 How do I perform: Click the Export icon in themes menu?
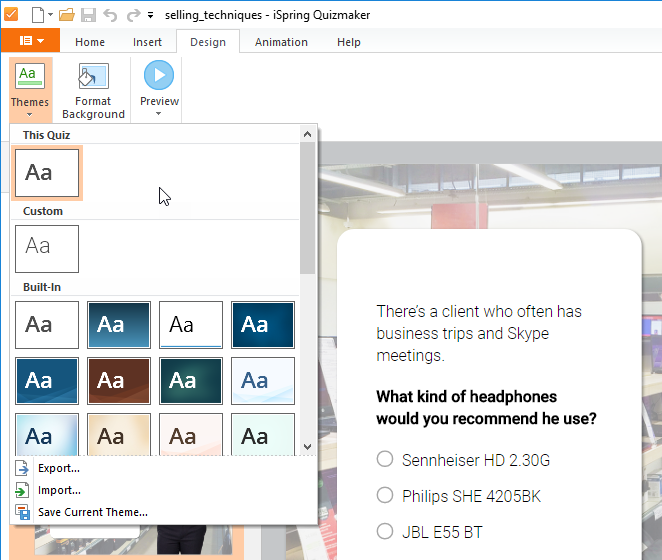[22, 468]
